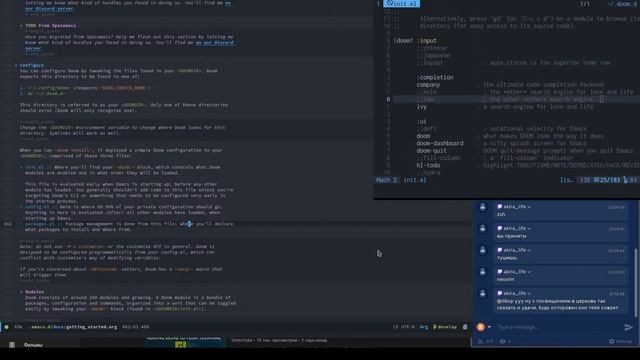Viewport: 640px width, 360px height.
Task: Click the green buffer status dot in modeline
Action: click(7, 327)
